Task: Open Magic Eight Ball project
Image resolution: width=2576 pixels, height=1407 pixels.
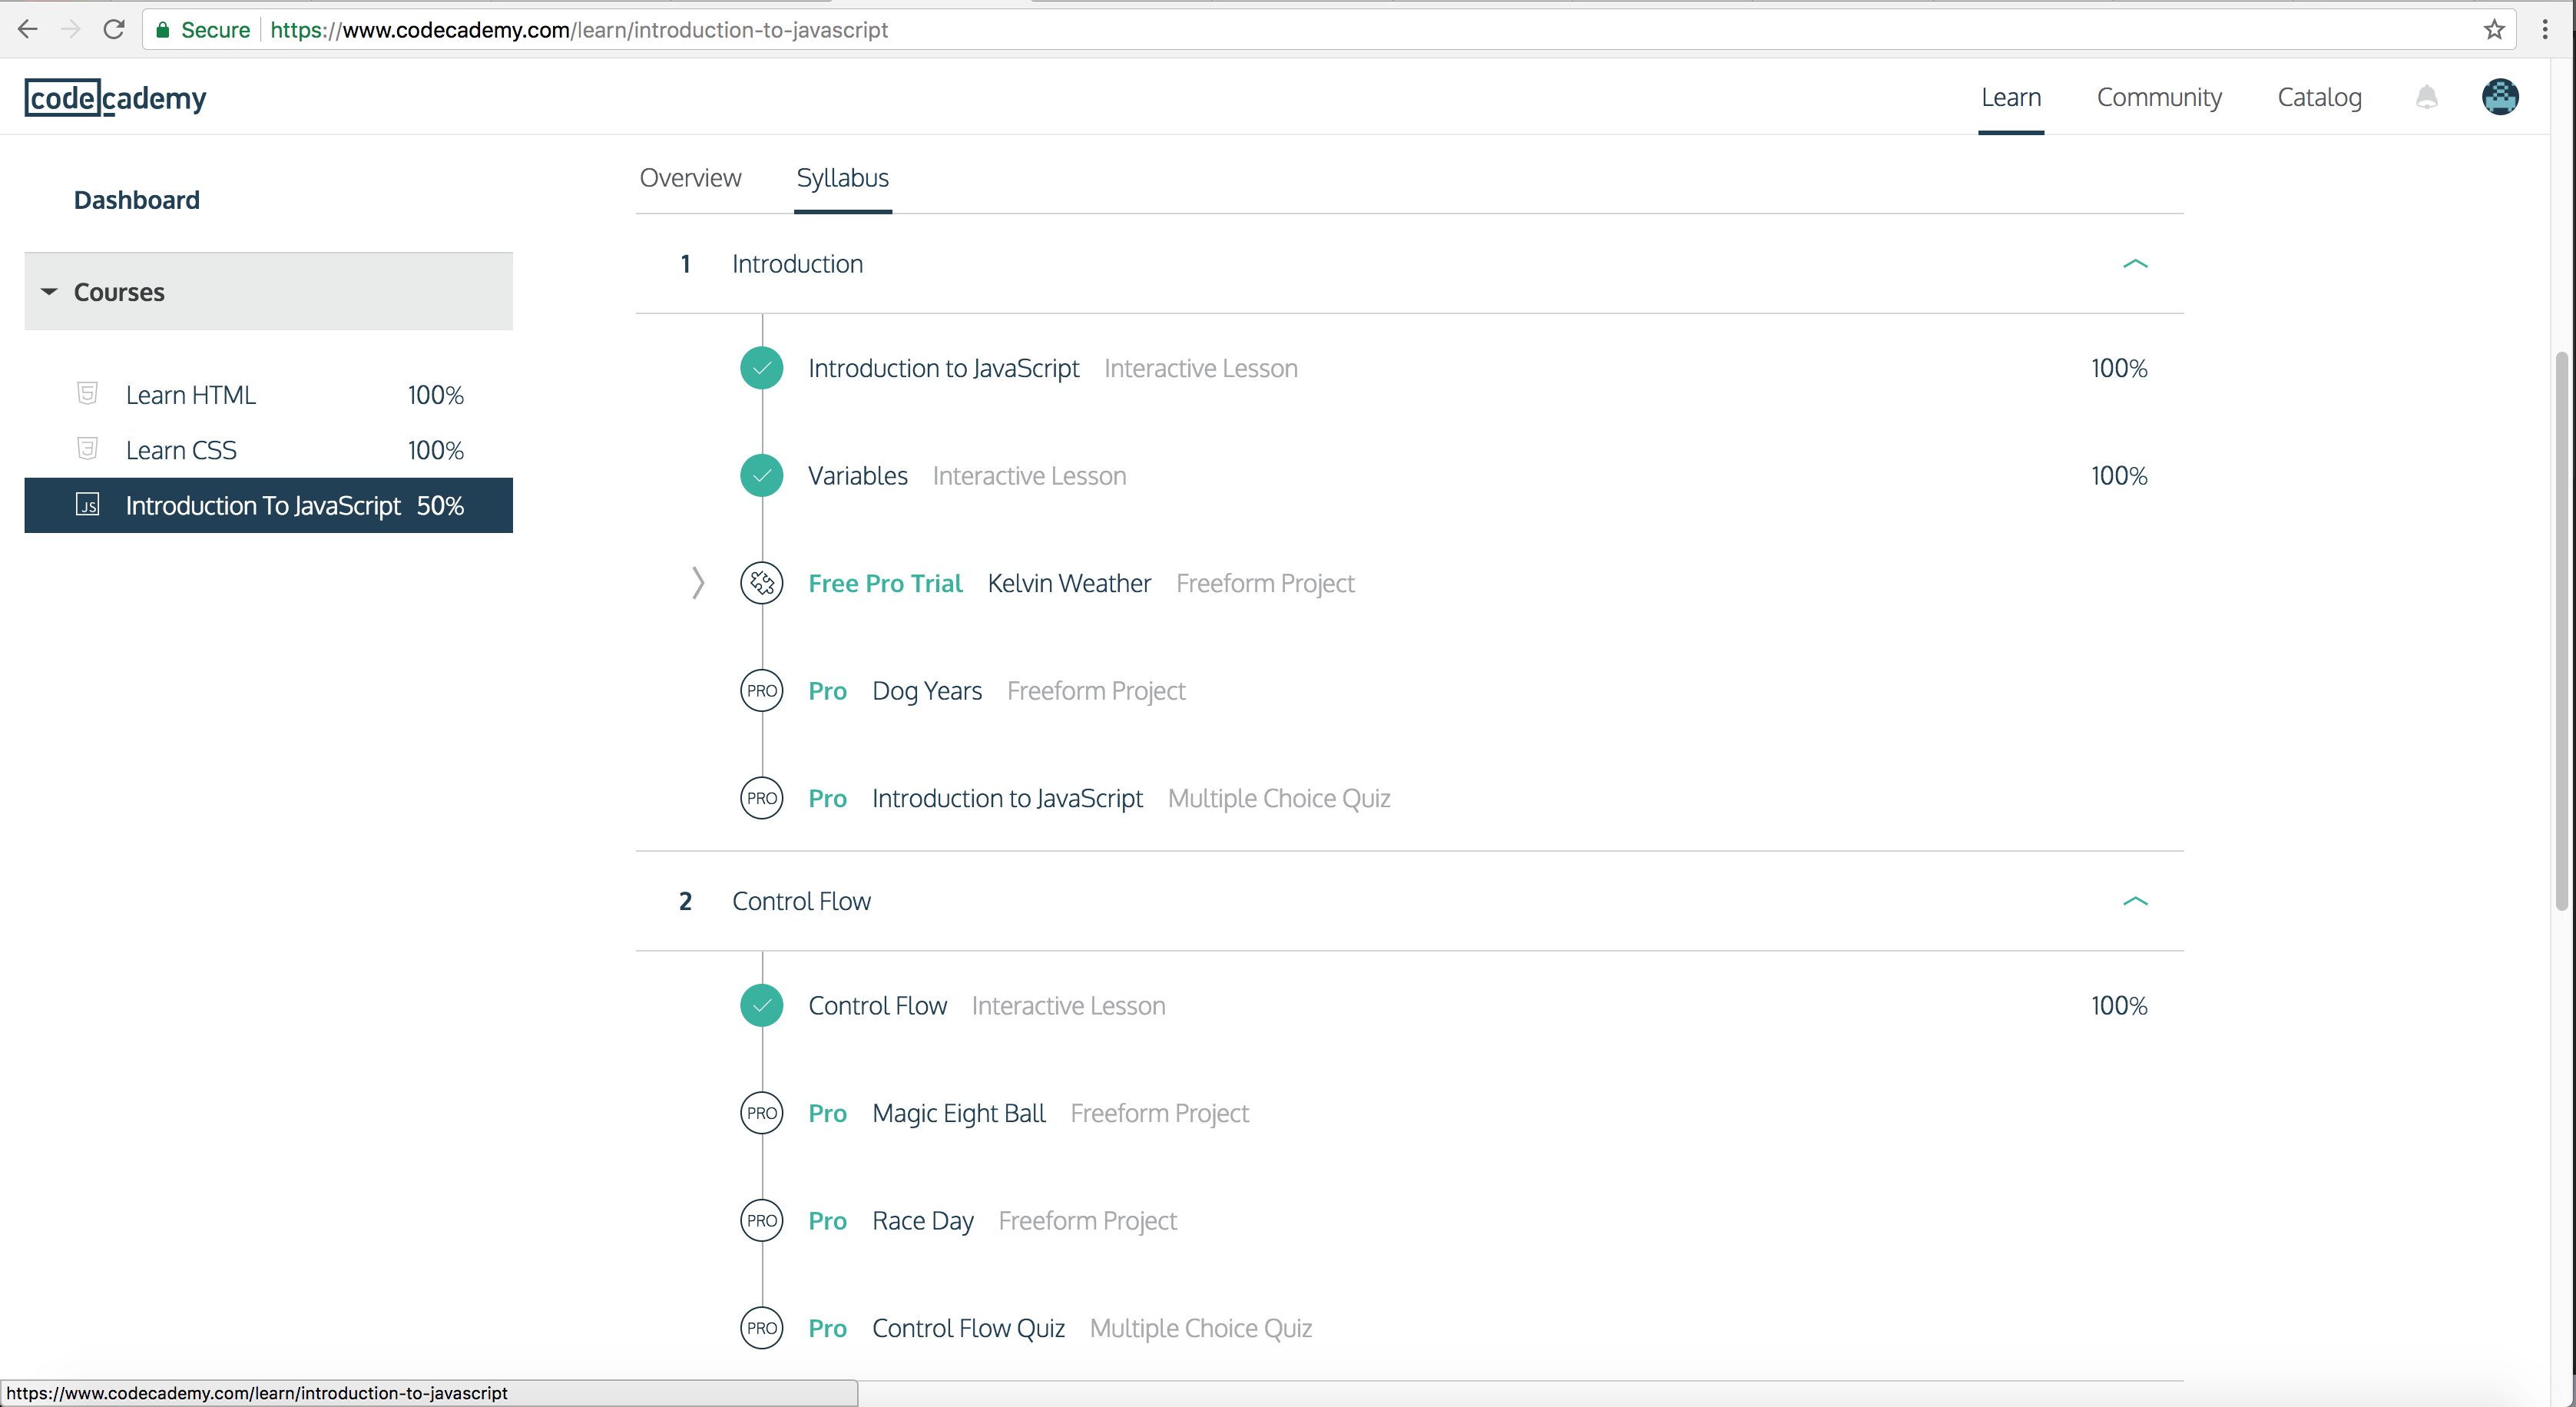Action: [958, 1113]
